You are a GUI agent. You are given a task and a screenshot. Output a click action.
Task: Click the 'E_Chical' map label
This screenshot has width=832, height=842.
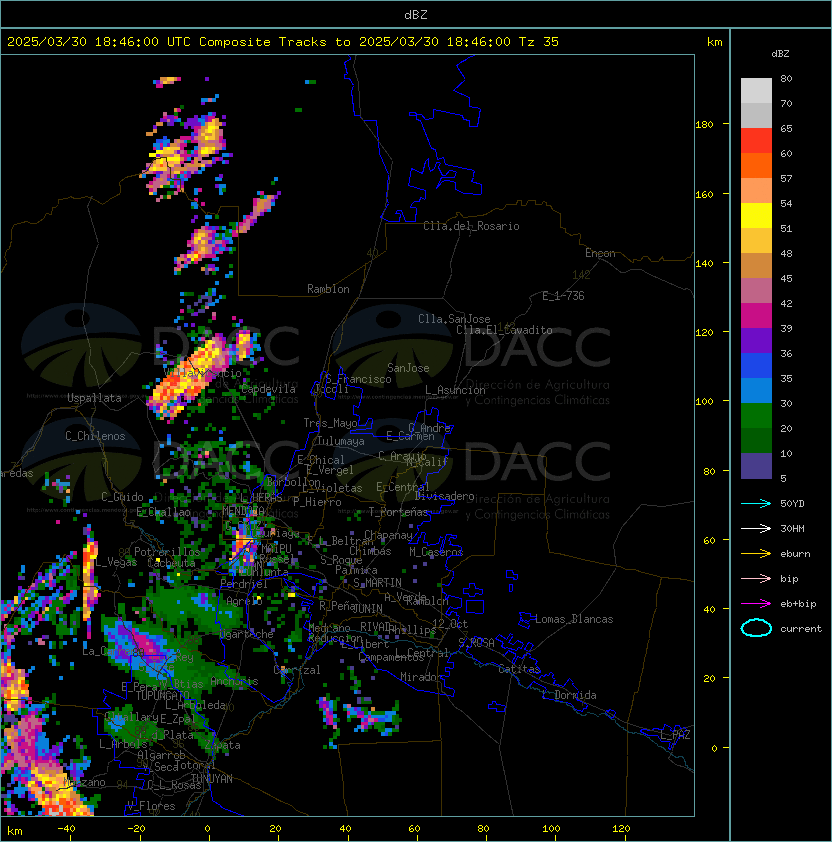[321, 460]
